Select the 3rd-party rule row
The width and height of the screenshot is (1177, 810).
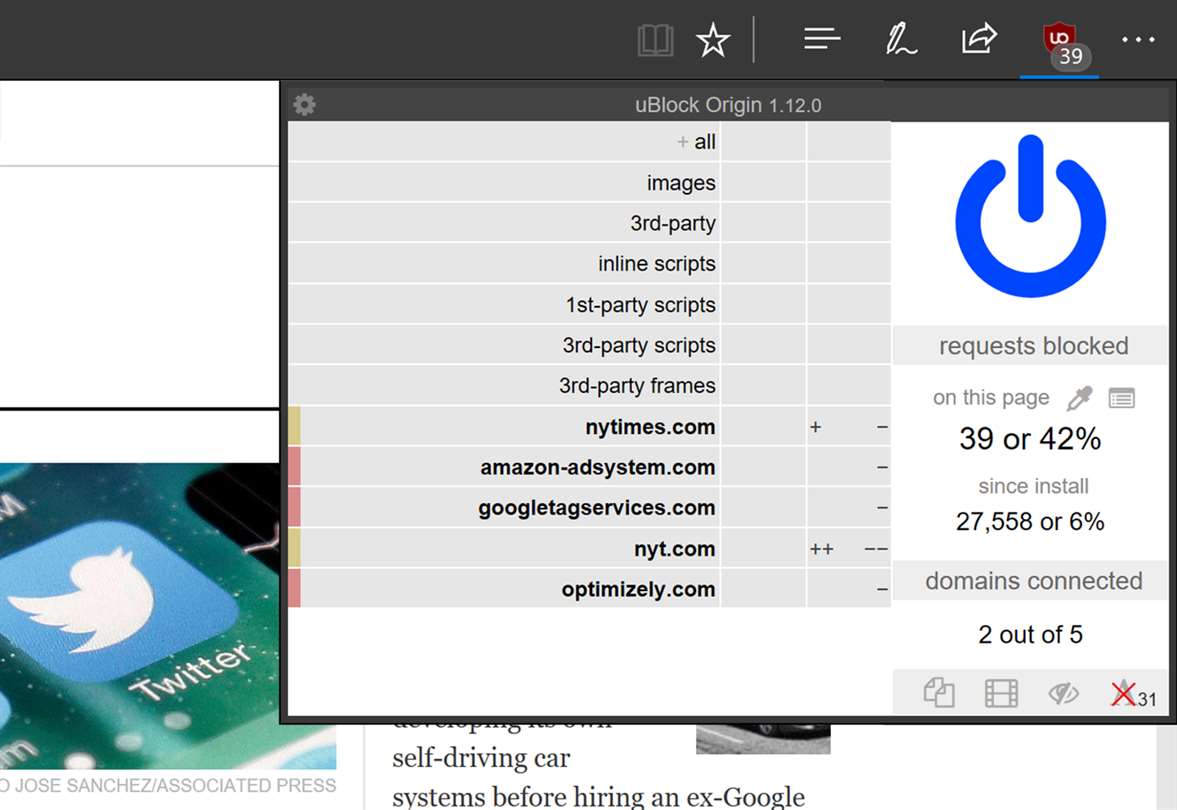tap(503, 223)
